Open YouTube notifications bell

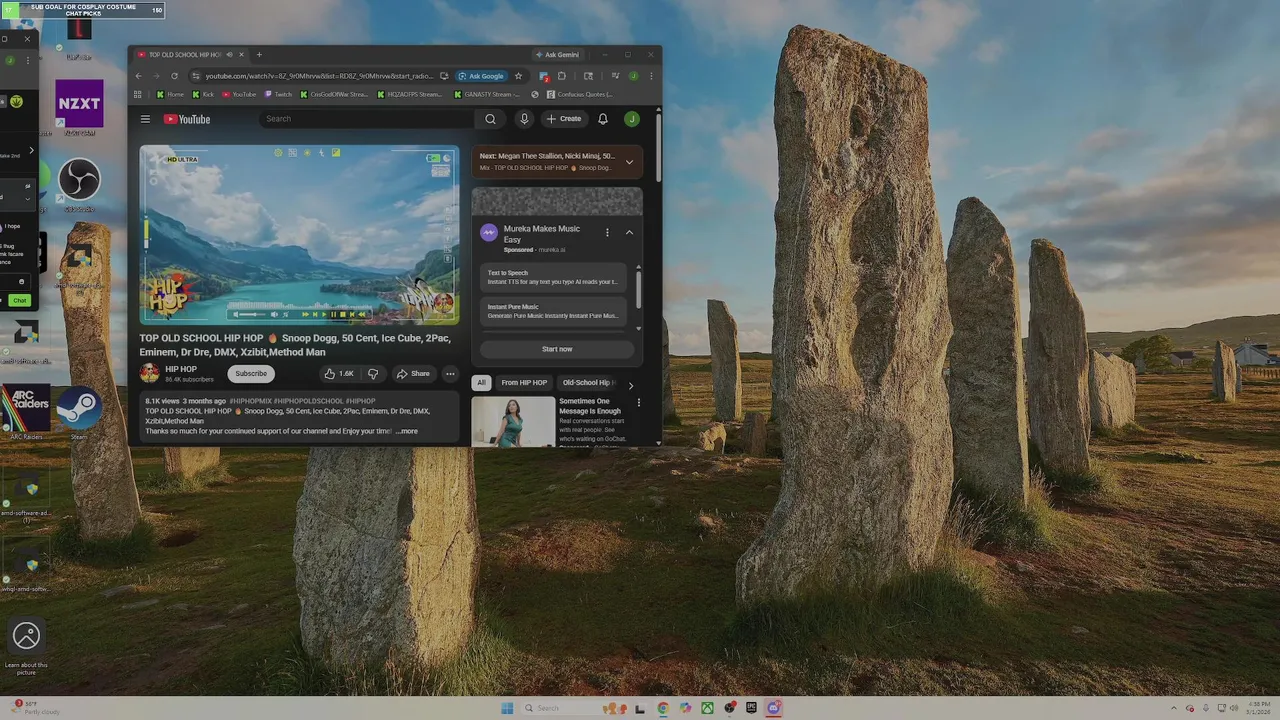click(x=603, y=119)
